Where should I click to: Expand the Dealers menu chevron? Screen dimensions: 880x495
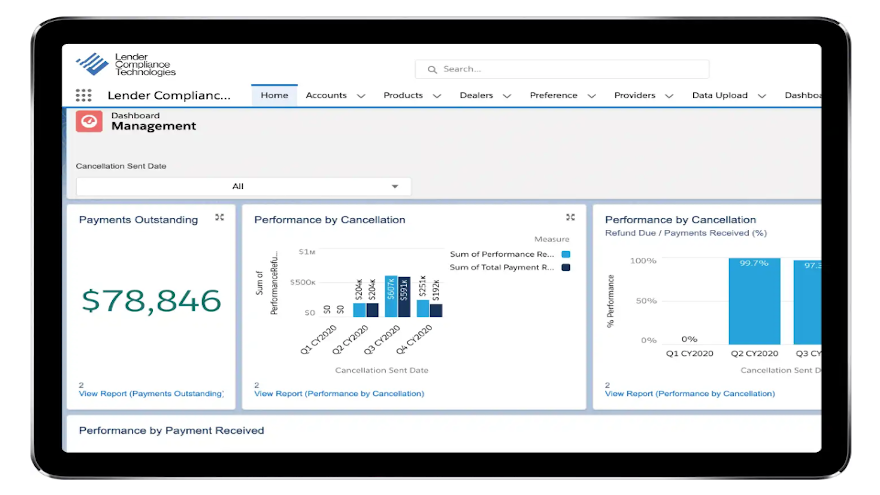click(x=507, y=96)
